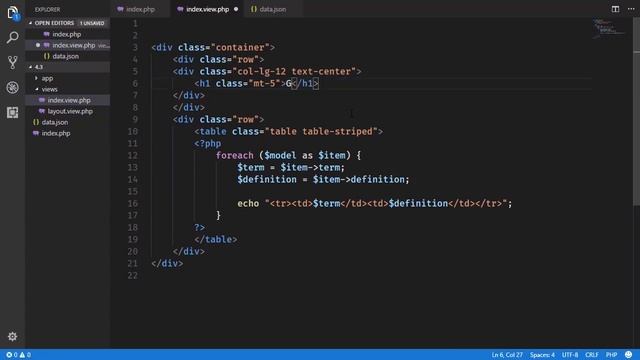Click PHP icon of index.php tab
The image size is (640, 360).
point(120,9)
